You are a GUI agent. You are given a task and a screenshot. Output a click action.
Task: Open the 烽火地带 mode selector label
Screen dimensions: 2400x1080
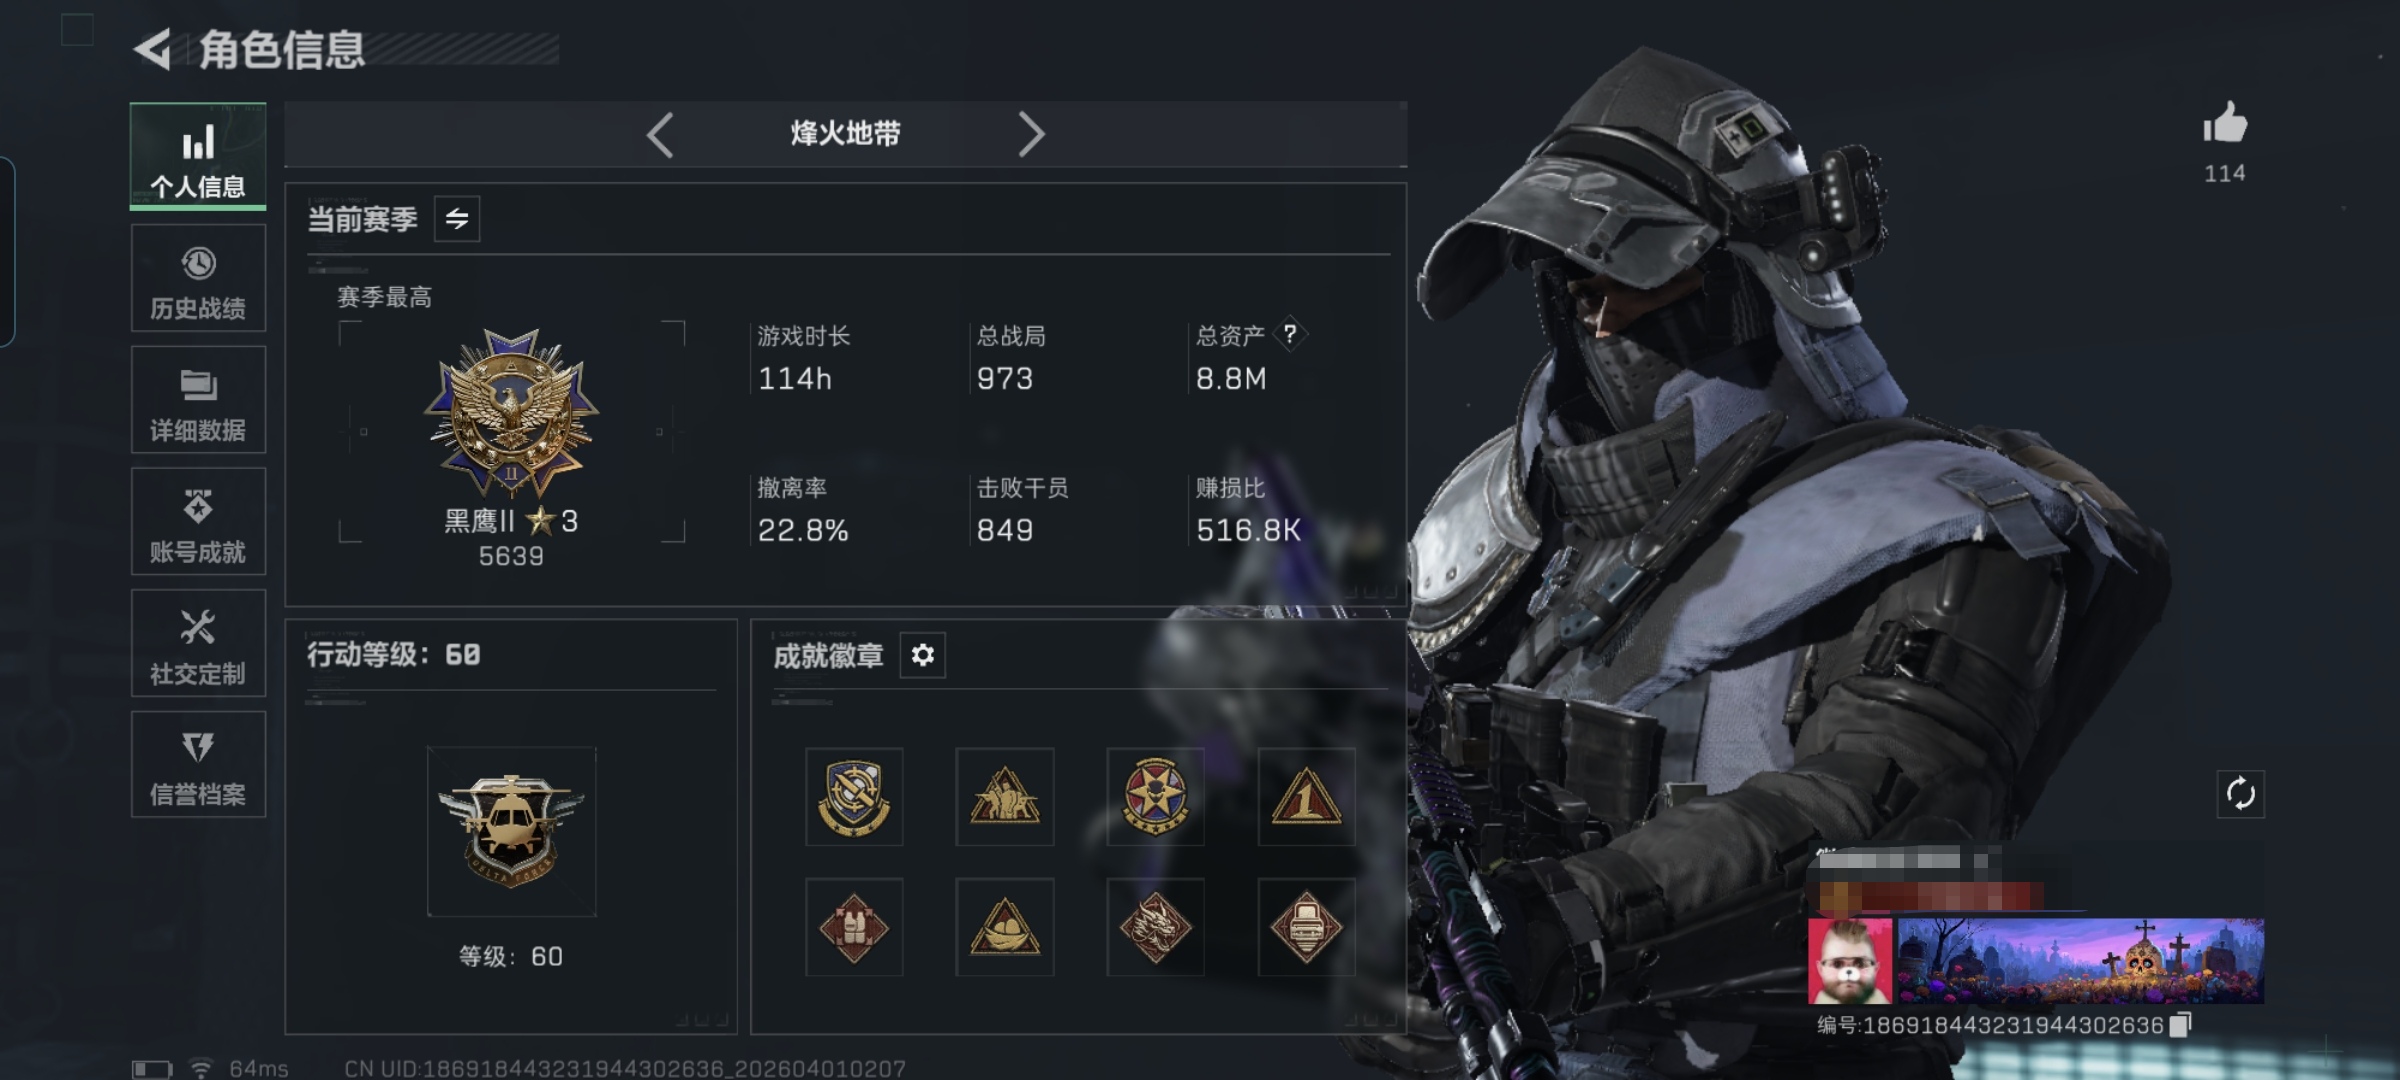845,133
